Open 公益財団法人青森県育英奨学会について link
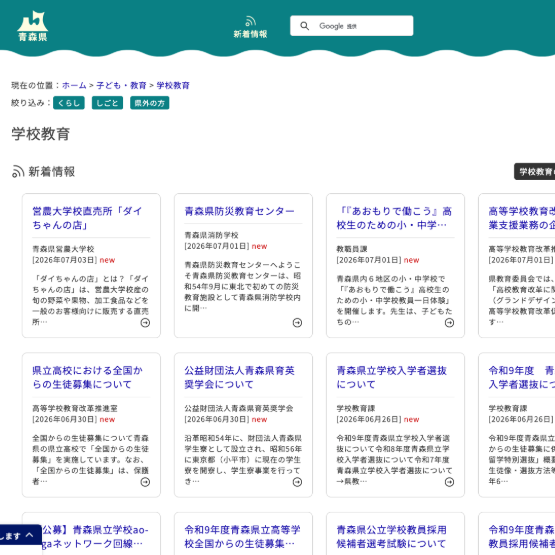 tap(239, 377)
